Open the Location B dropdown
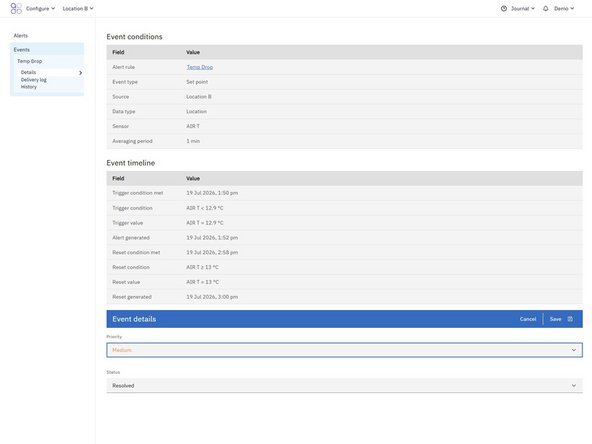 click(78, 8)
